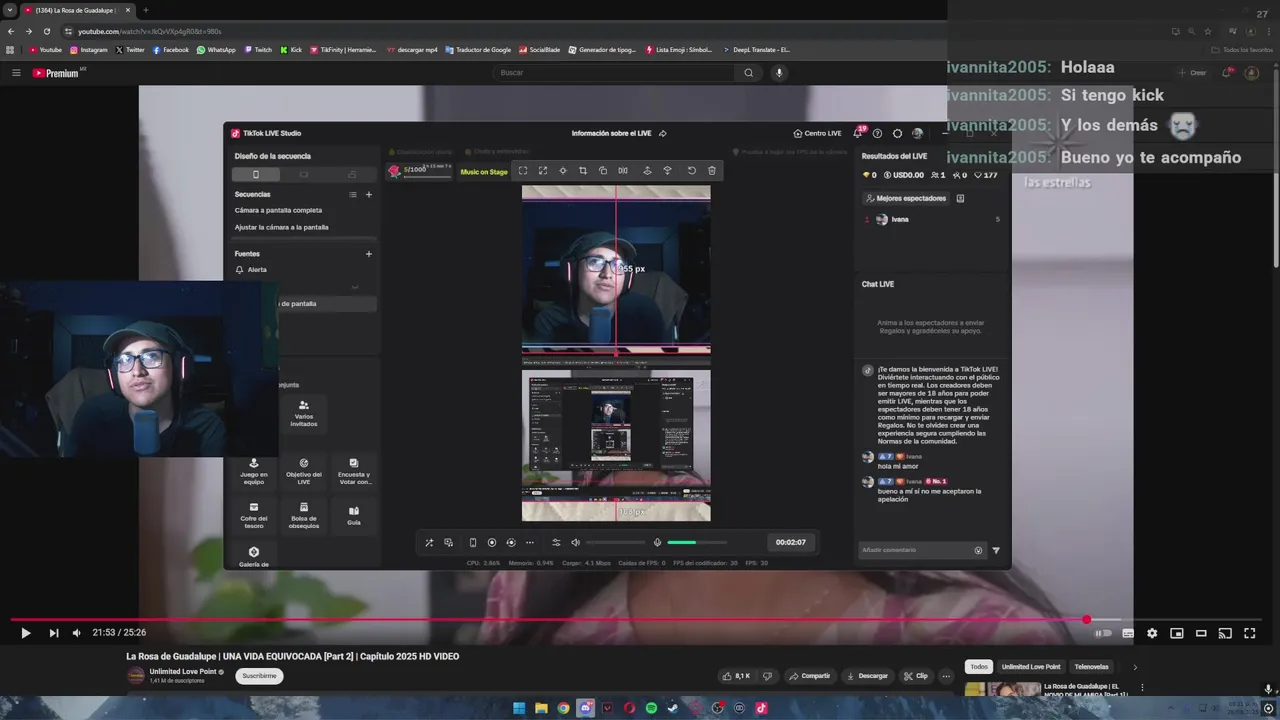
Task: Click the share arrow next to Información sobre el LIVE
Action: [662, 133]
